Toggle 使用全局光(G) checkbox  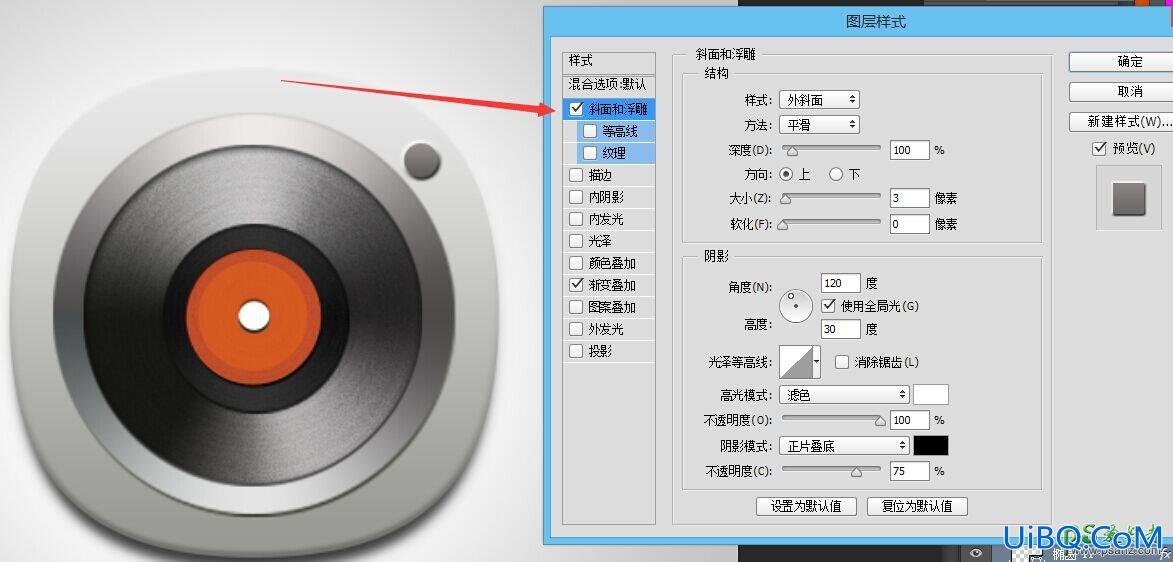pyautogui.click(x=828, y=305)
